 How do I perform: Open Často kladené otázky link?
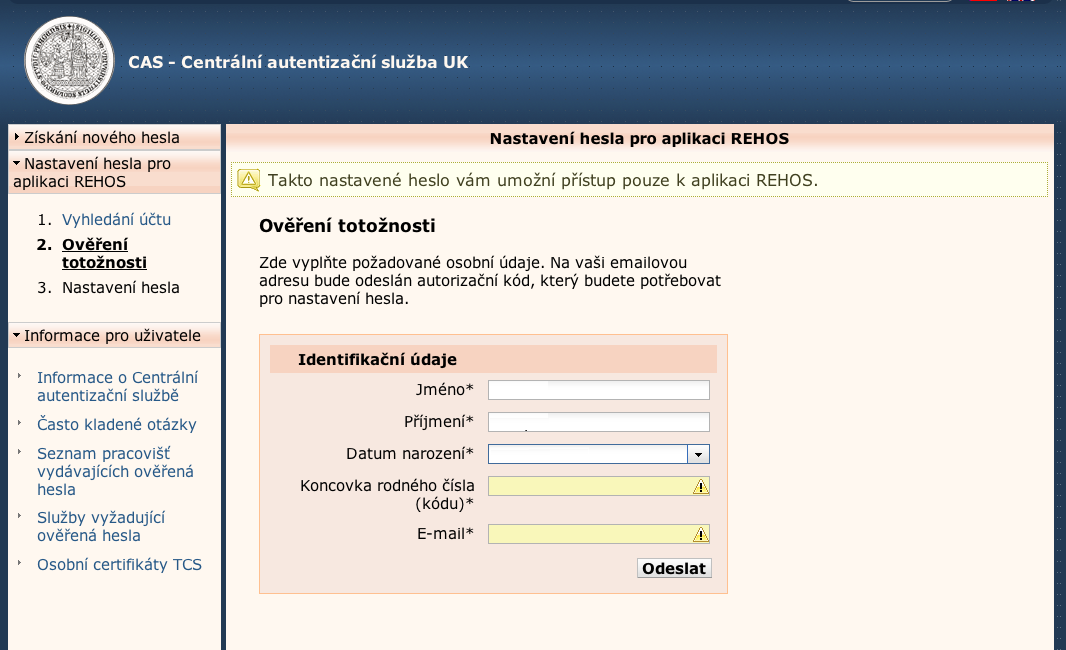(x=116, y=425)
